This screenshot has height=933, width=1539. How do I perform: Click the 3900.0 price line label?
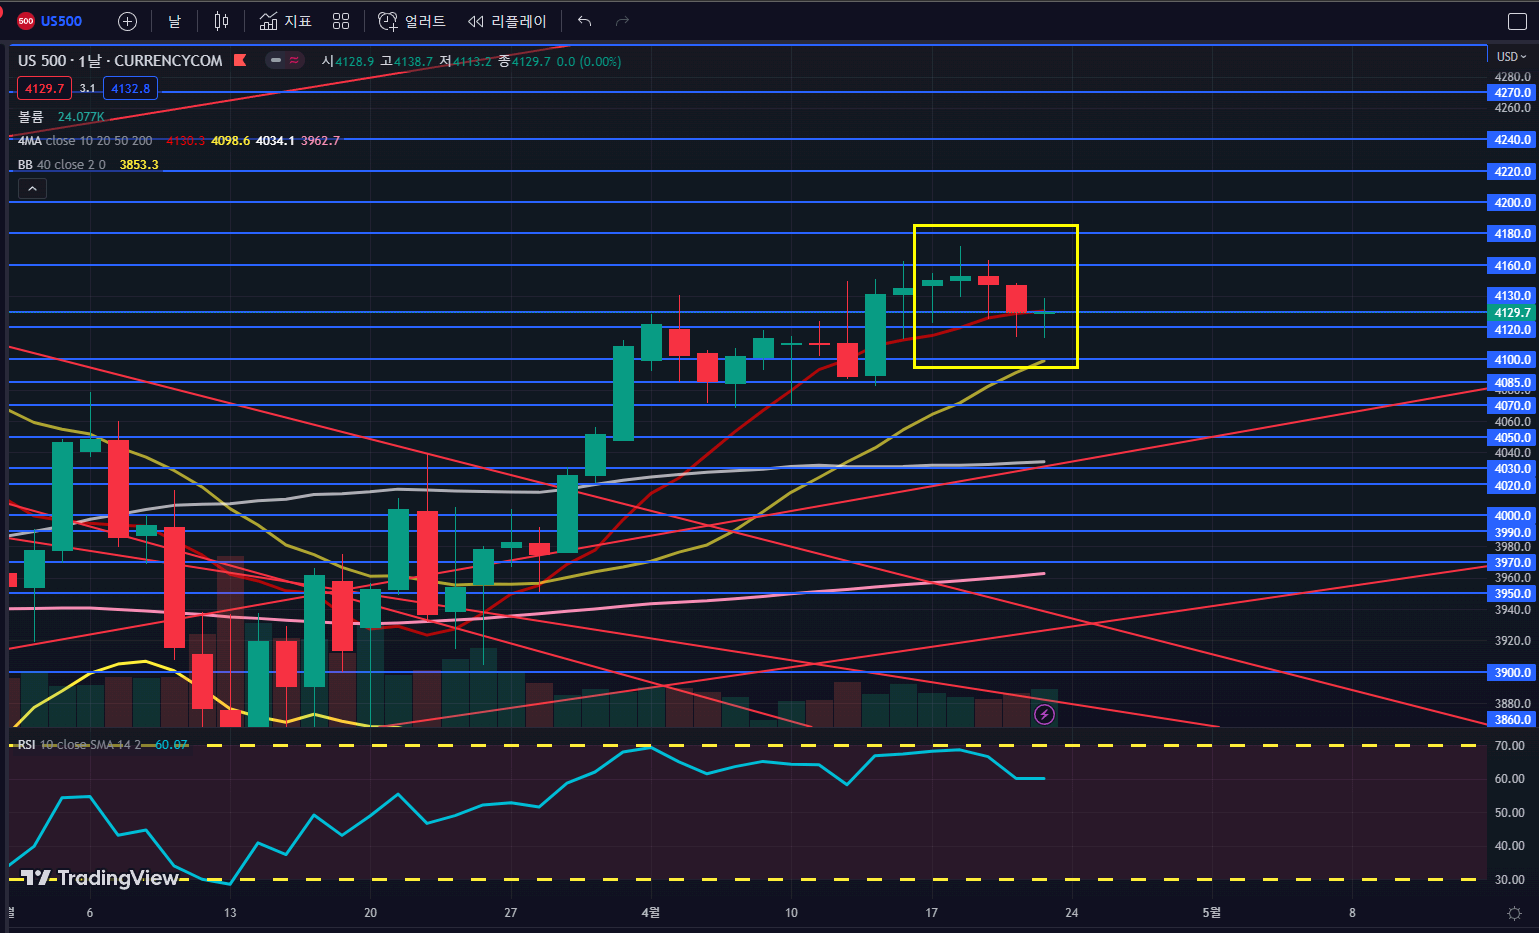coord(1512,673)
